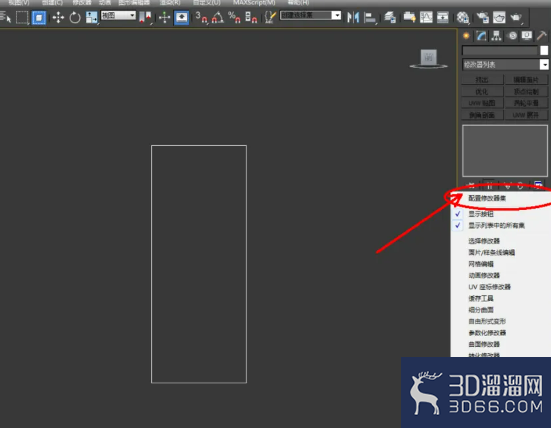Screen dimensions: 551x428
Task: Toggle the Window/Crossing selection button
Action: 39,17
